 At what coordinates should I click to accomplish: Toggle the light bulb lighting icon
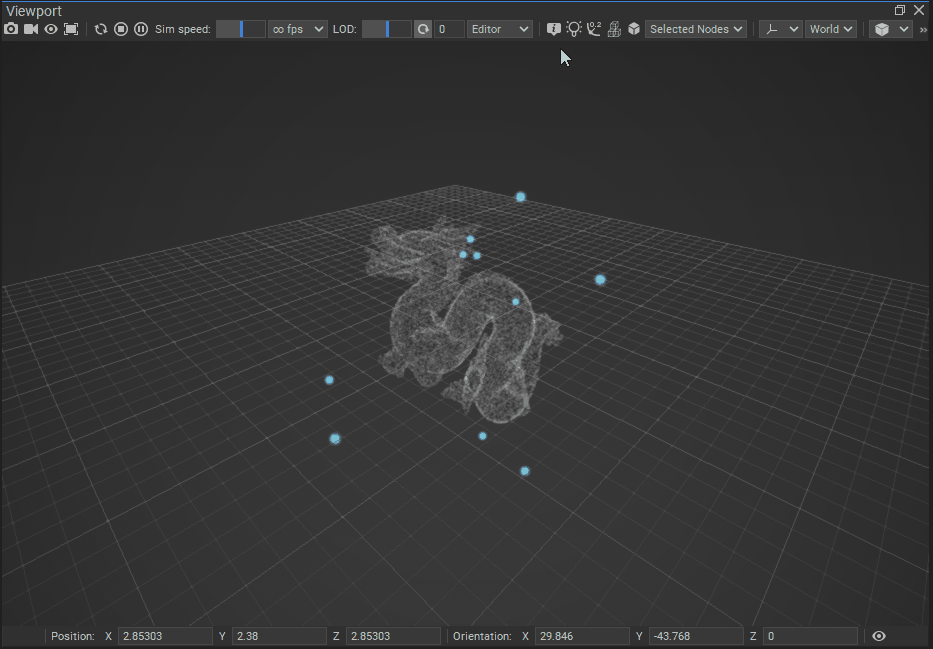pyautogui.click(x=574, y=29)
